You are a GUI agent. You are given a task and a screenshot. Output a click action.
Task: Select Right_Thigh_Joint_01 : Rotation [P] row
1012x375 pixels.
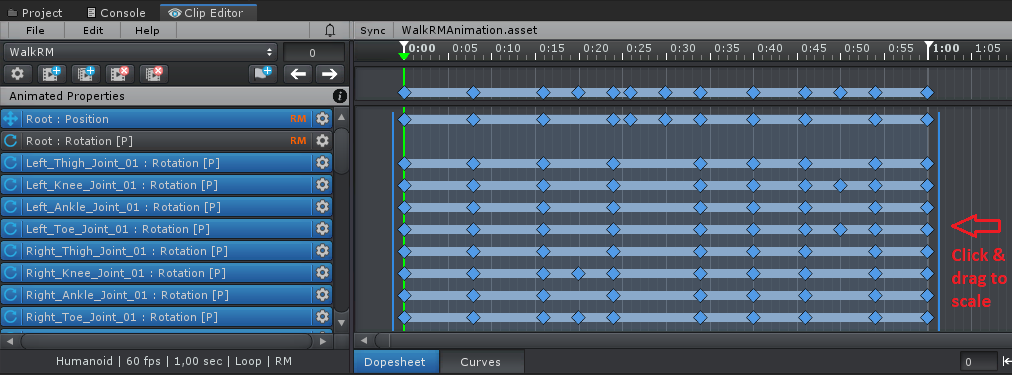click(167, 250)
